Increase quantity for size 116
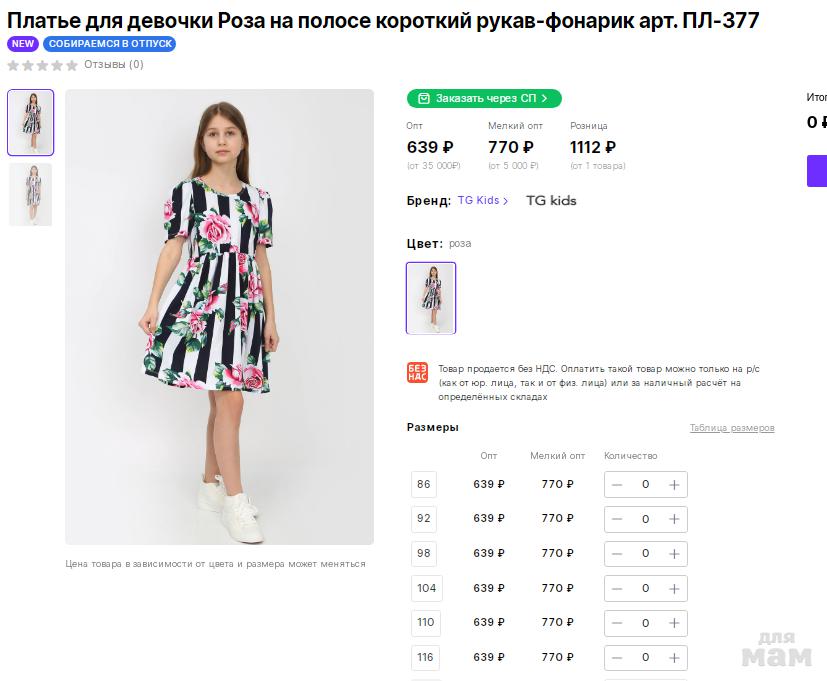827x681 pixels. pyautogui.click(x=674, y=657)
